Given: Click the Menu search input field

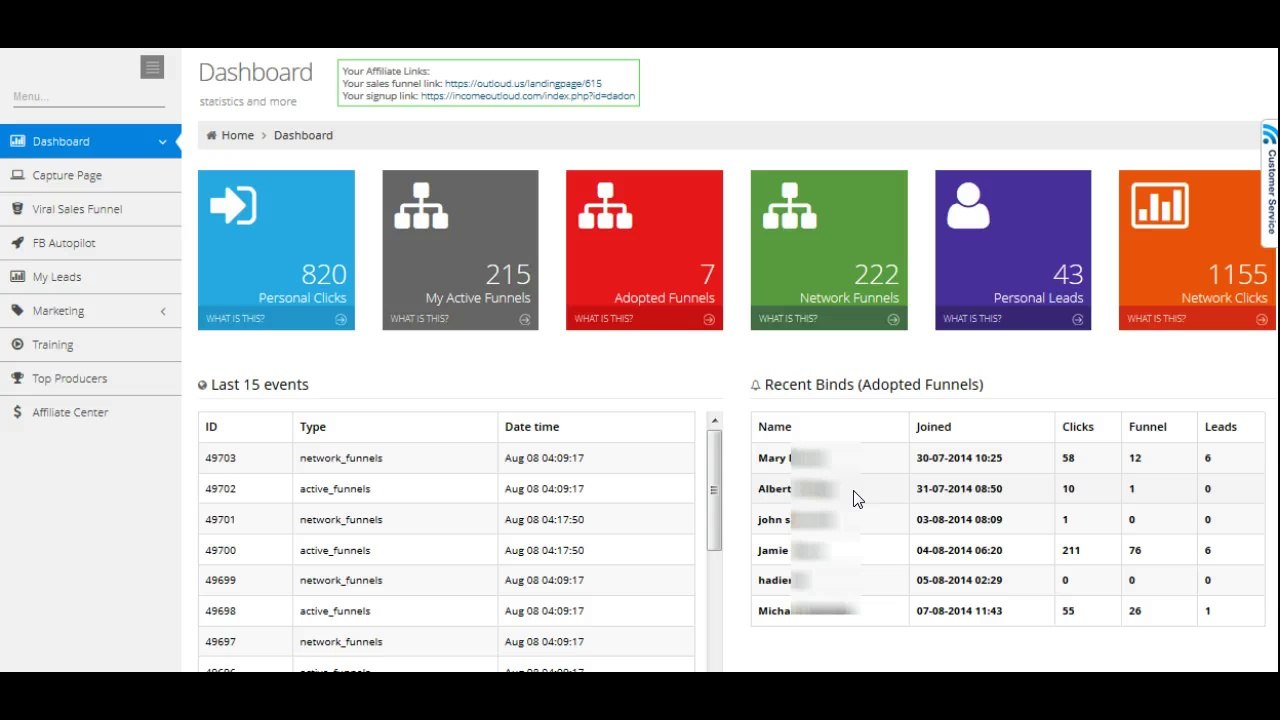Looking at the screenshot, I should coord(88,97).
